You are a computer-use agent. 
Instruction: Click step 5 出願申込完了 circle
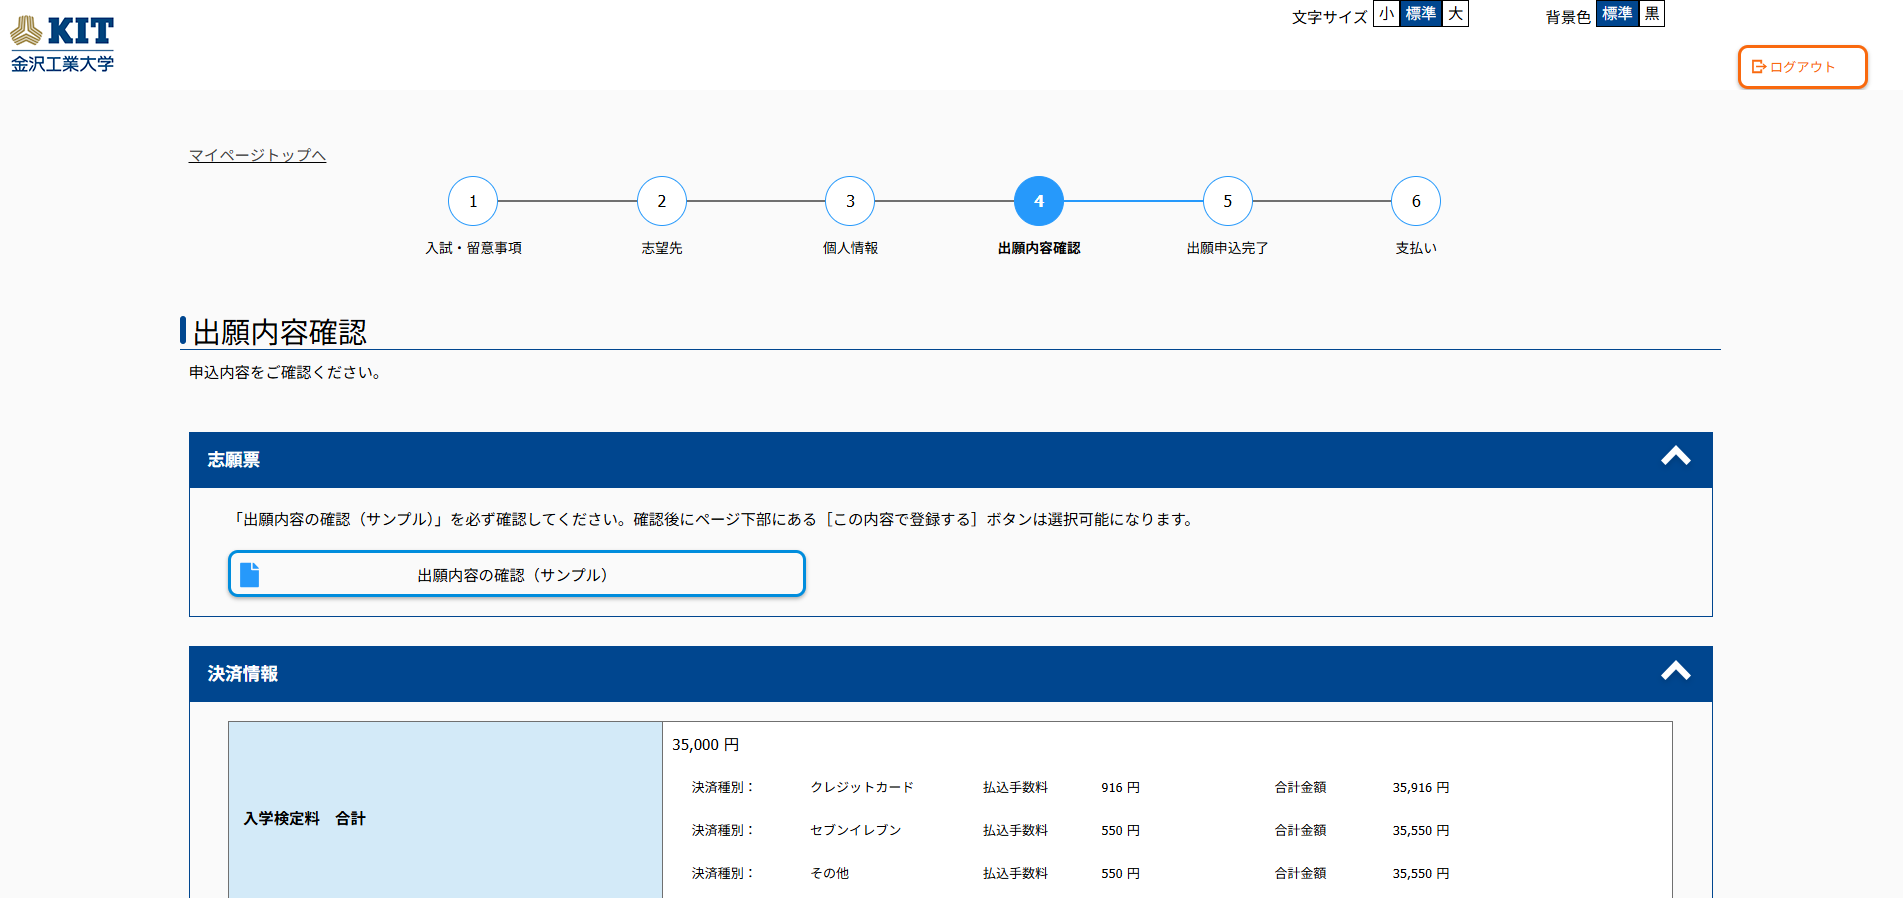[1227, 201]
